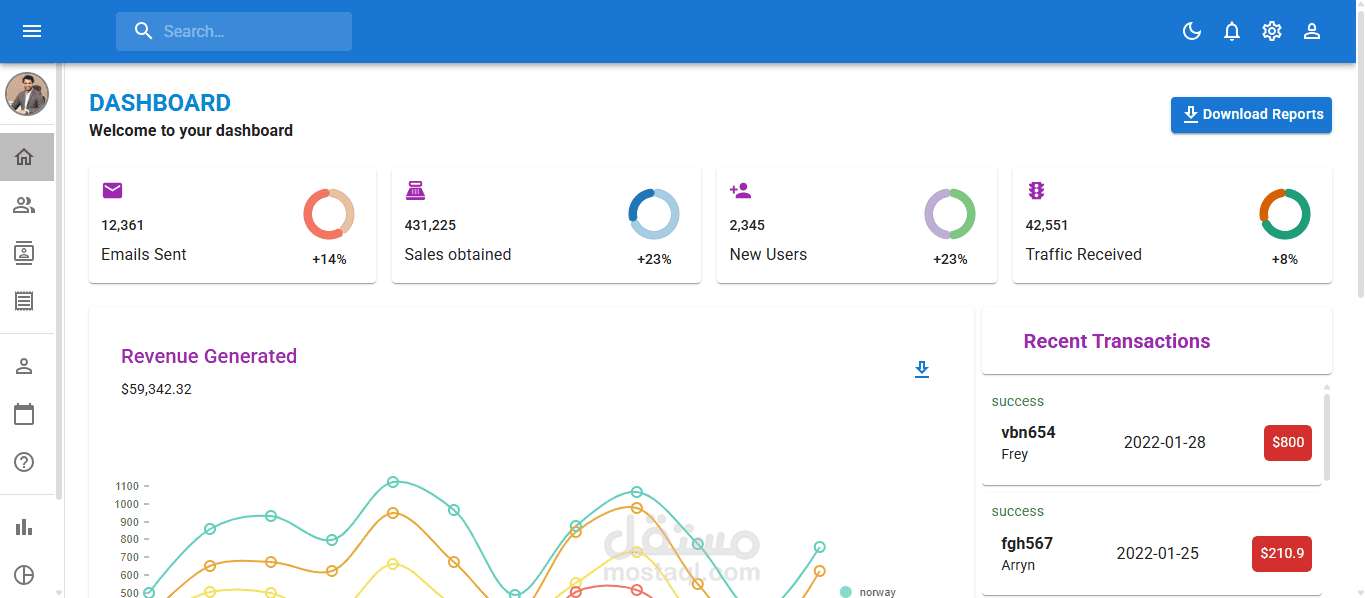Click the traffic light icon in Traffic Received card
The height and width of the screenshot is (598, 1365).
point(1036,190)
